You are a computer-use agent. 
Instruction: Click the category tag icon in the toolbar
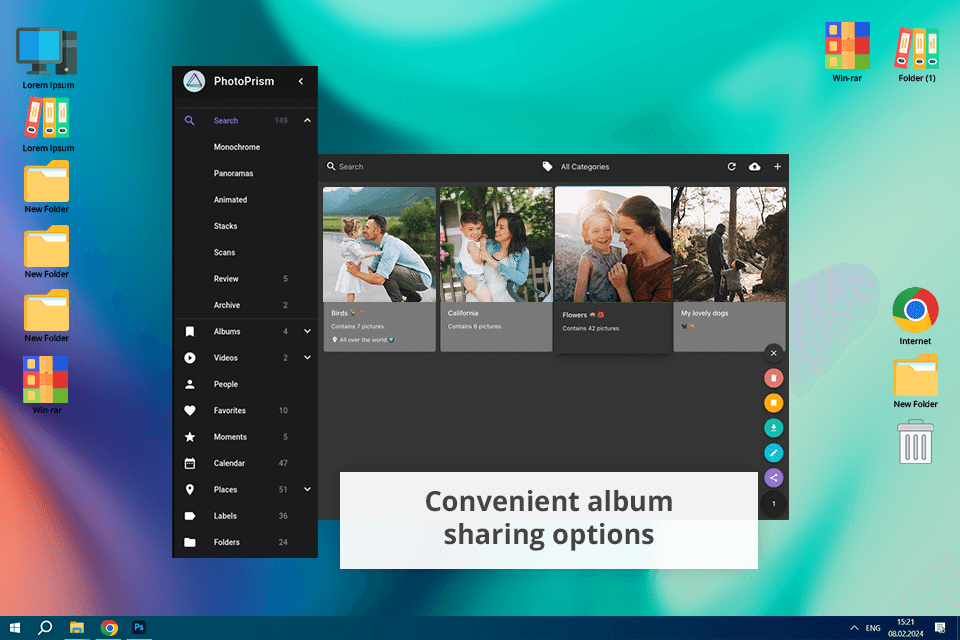[547, 167]
